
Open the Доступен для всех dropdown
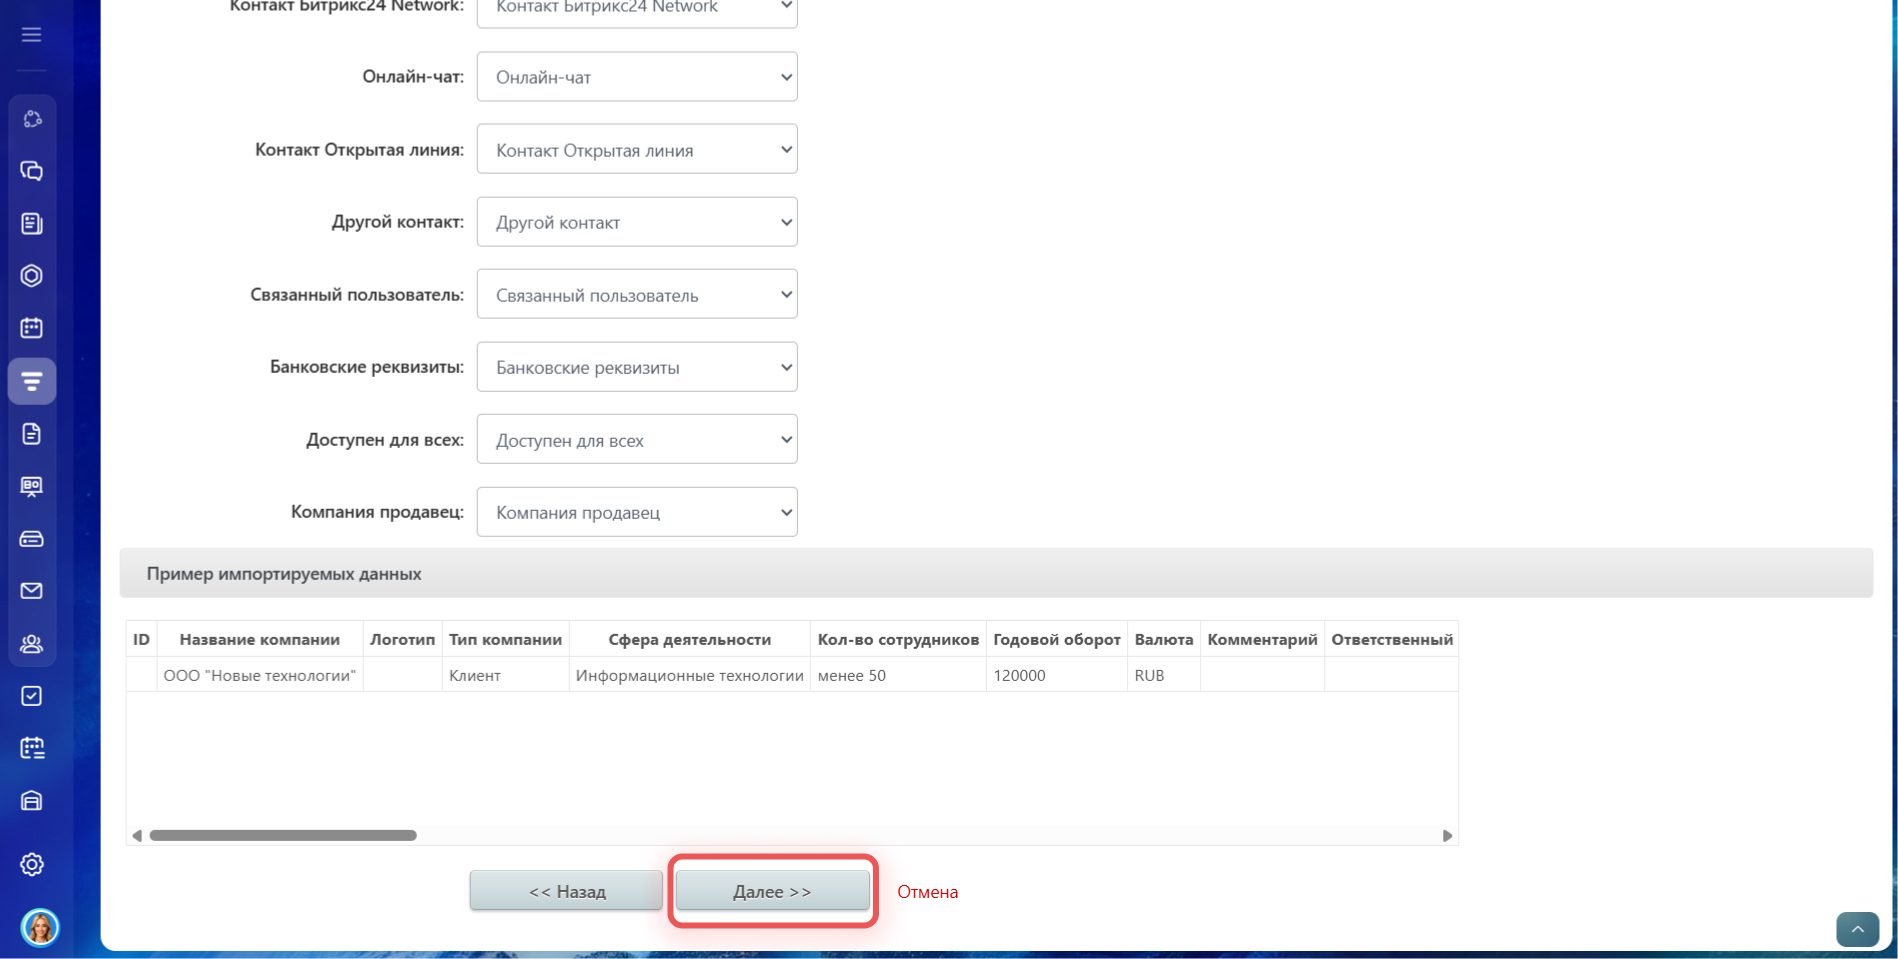(x=637, y=440)
